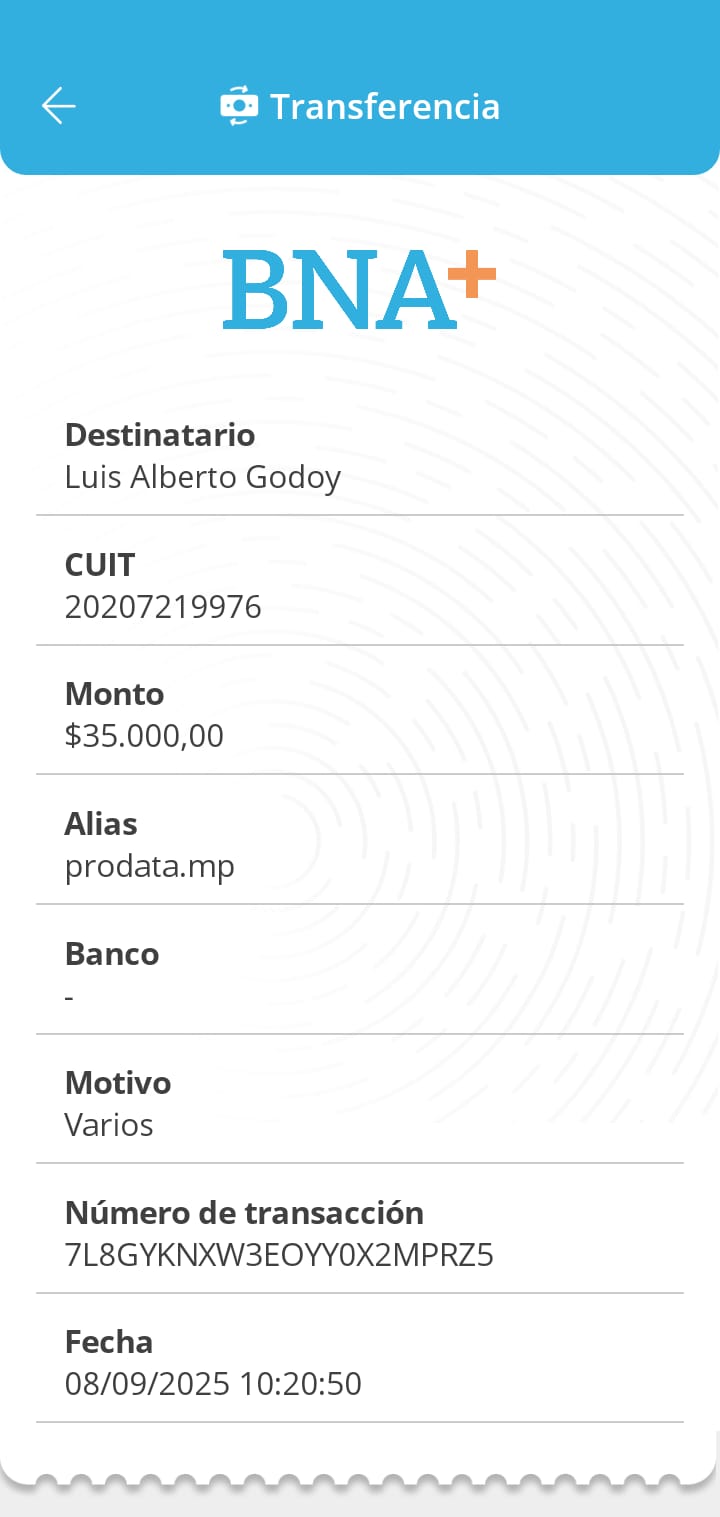This screenshot has width=720, height=1517.
Task: Click the Destinatario label
Action: pyautogui.click(x=160, y=435)
